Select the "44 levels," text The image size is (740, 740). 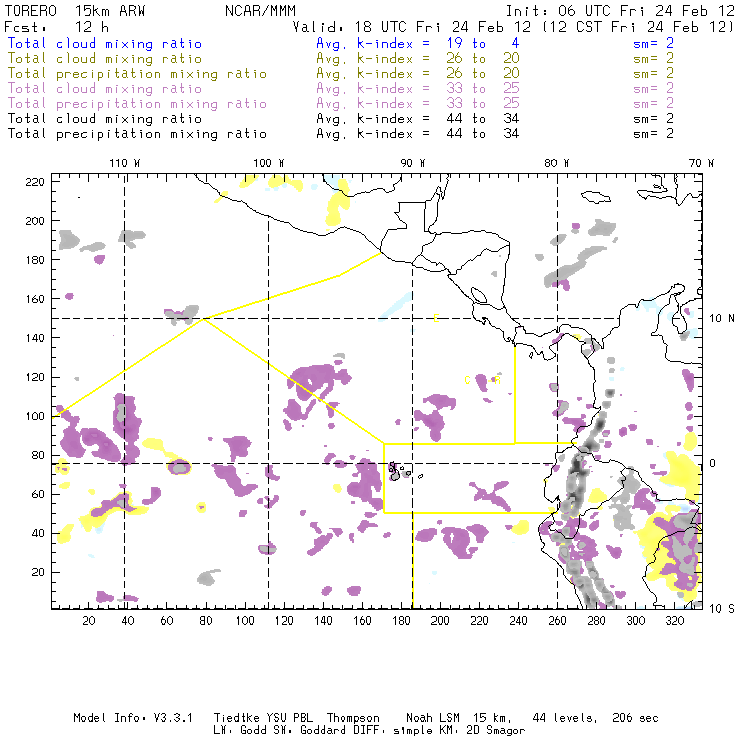click(565, 718)
